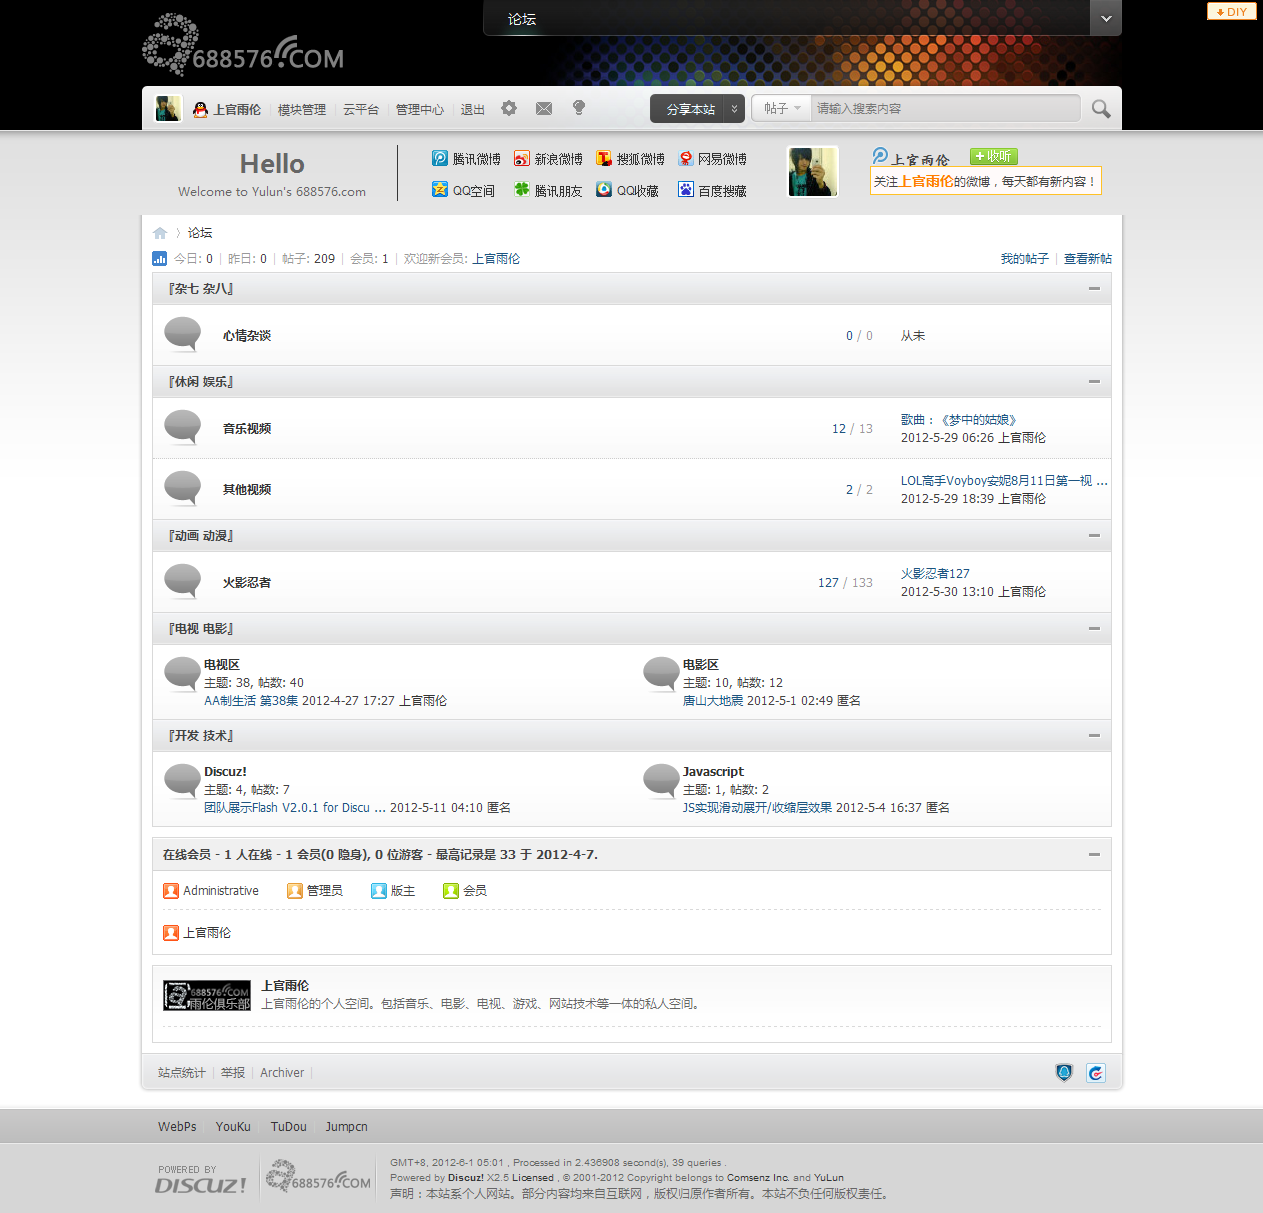Collapse the 『电视 电影』 section
The width and height of the screenshot is (1263, 1213).
[1094, 628]
